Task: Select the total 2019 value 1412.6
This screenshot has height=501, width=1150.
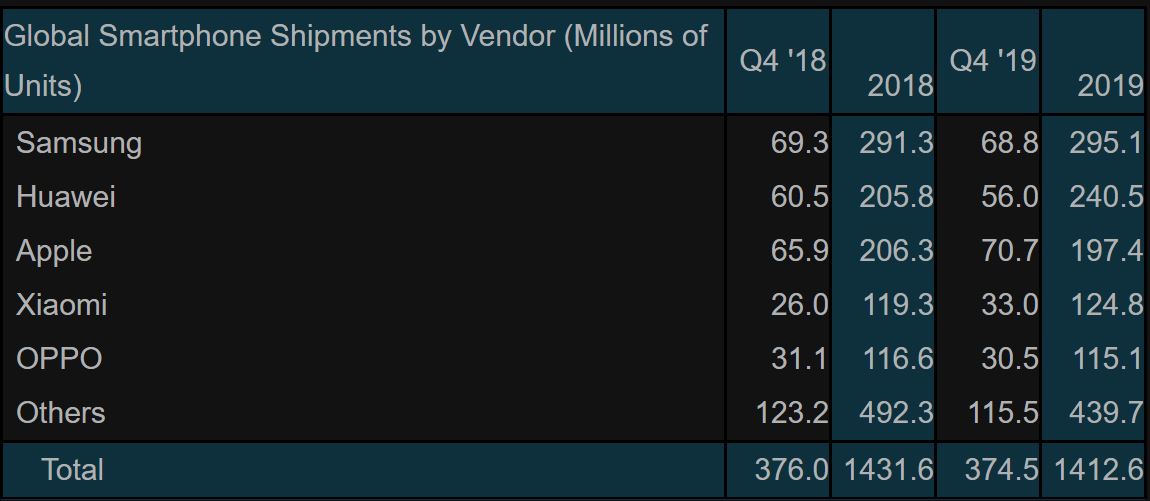Action: [x=1099, y=469]
